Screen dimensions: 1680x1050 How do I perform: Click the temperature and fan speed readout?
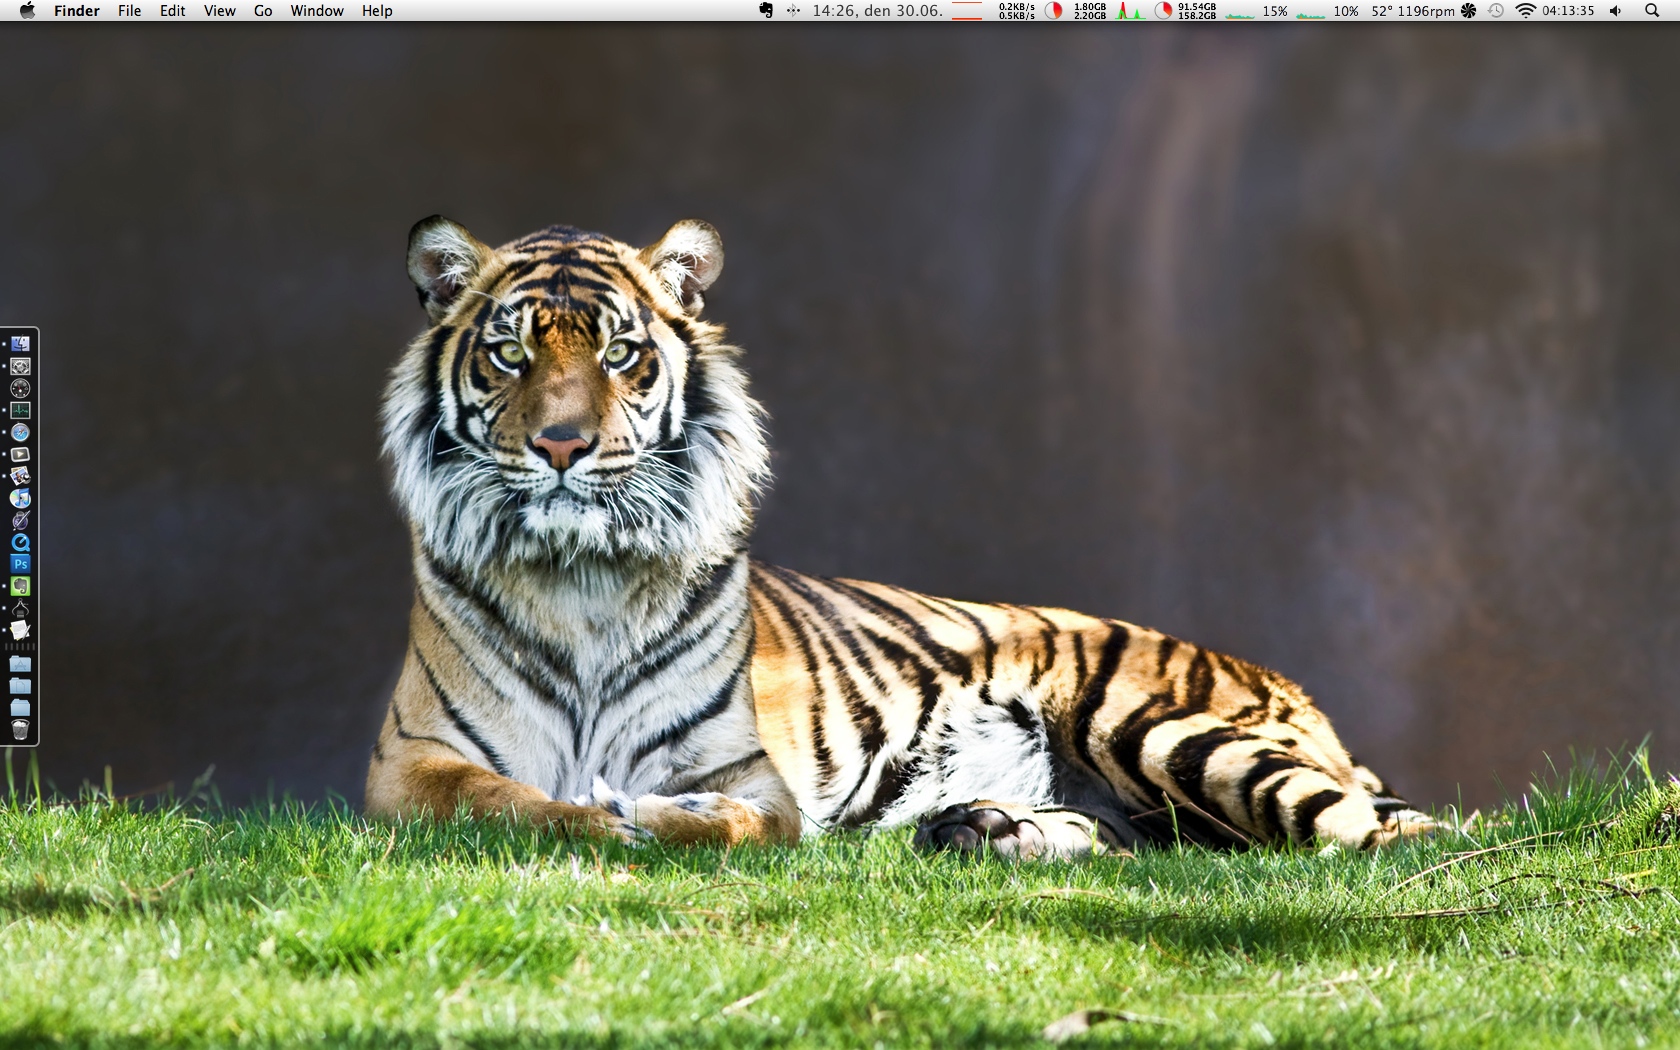tap(1413, 11)
